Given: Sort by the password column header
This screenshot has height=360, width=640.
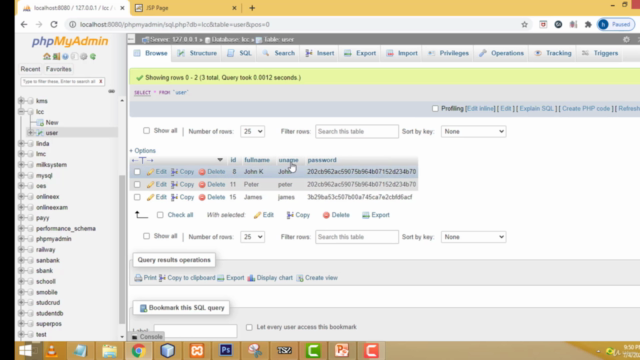Looking at the screenshot, I should pos(322,160).
